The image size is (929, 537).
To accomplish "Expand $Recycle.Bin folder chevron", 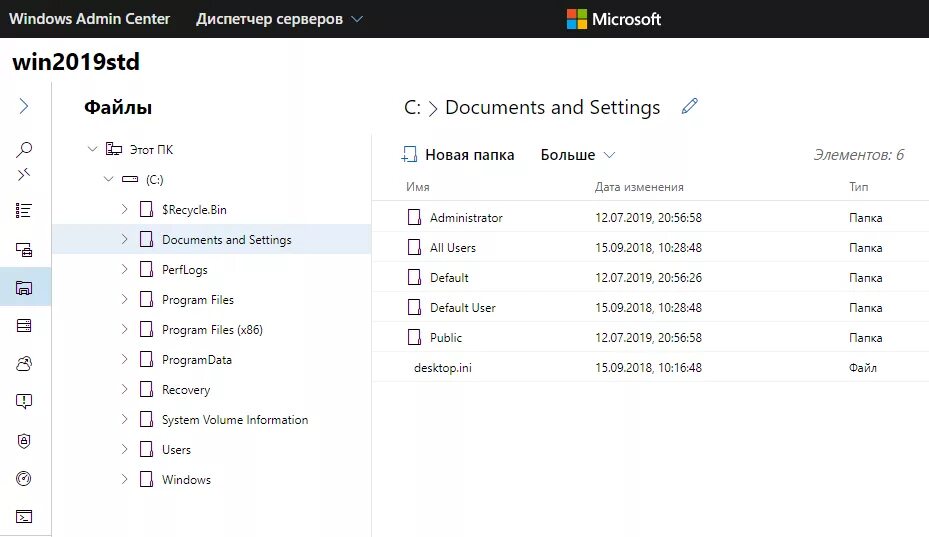I will [x=124, y=209].
